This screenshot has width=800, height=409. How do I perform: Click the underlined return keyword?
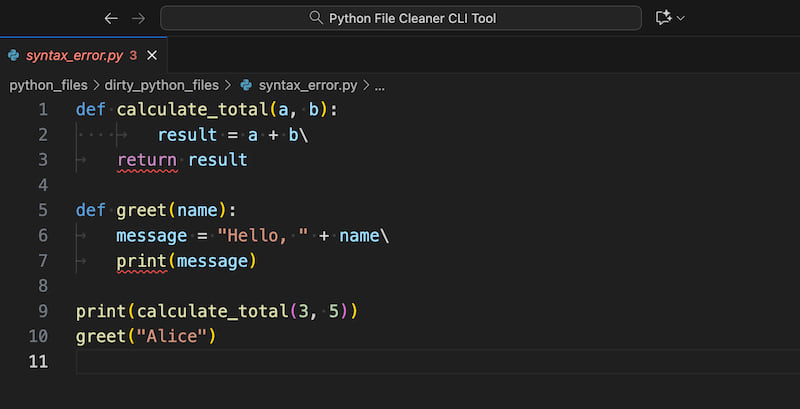(x=147, y=160)
